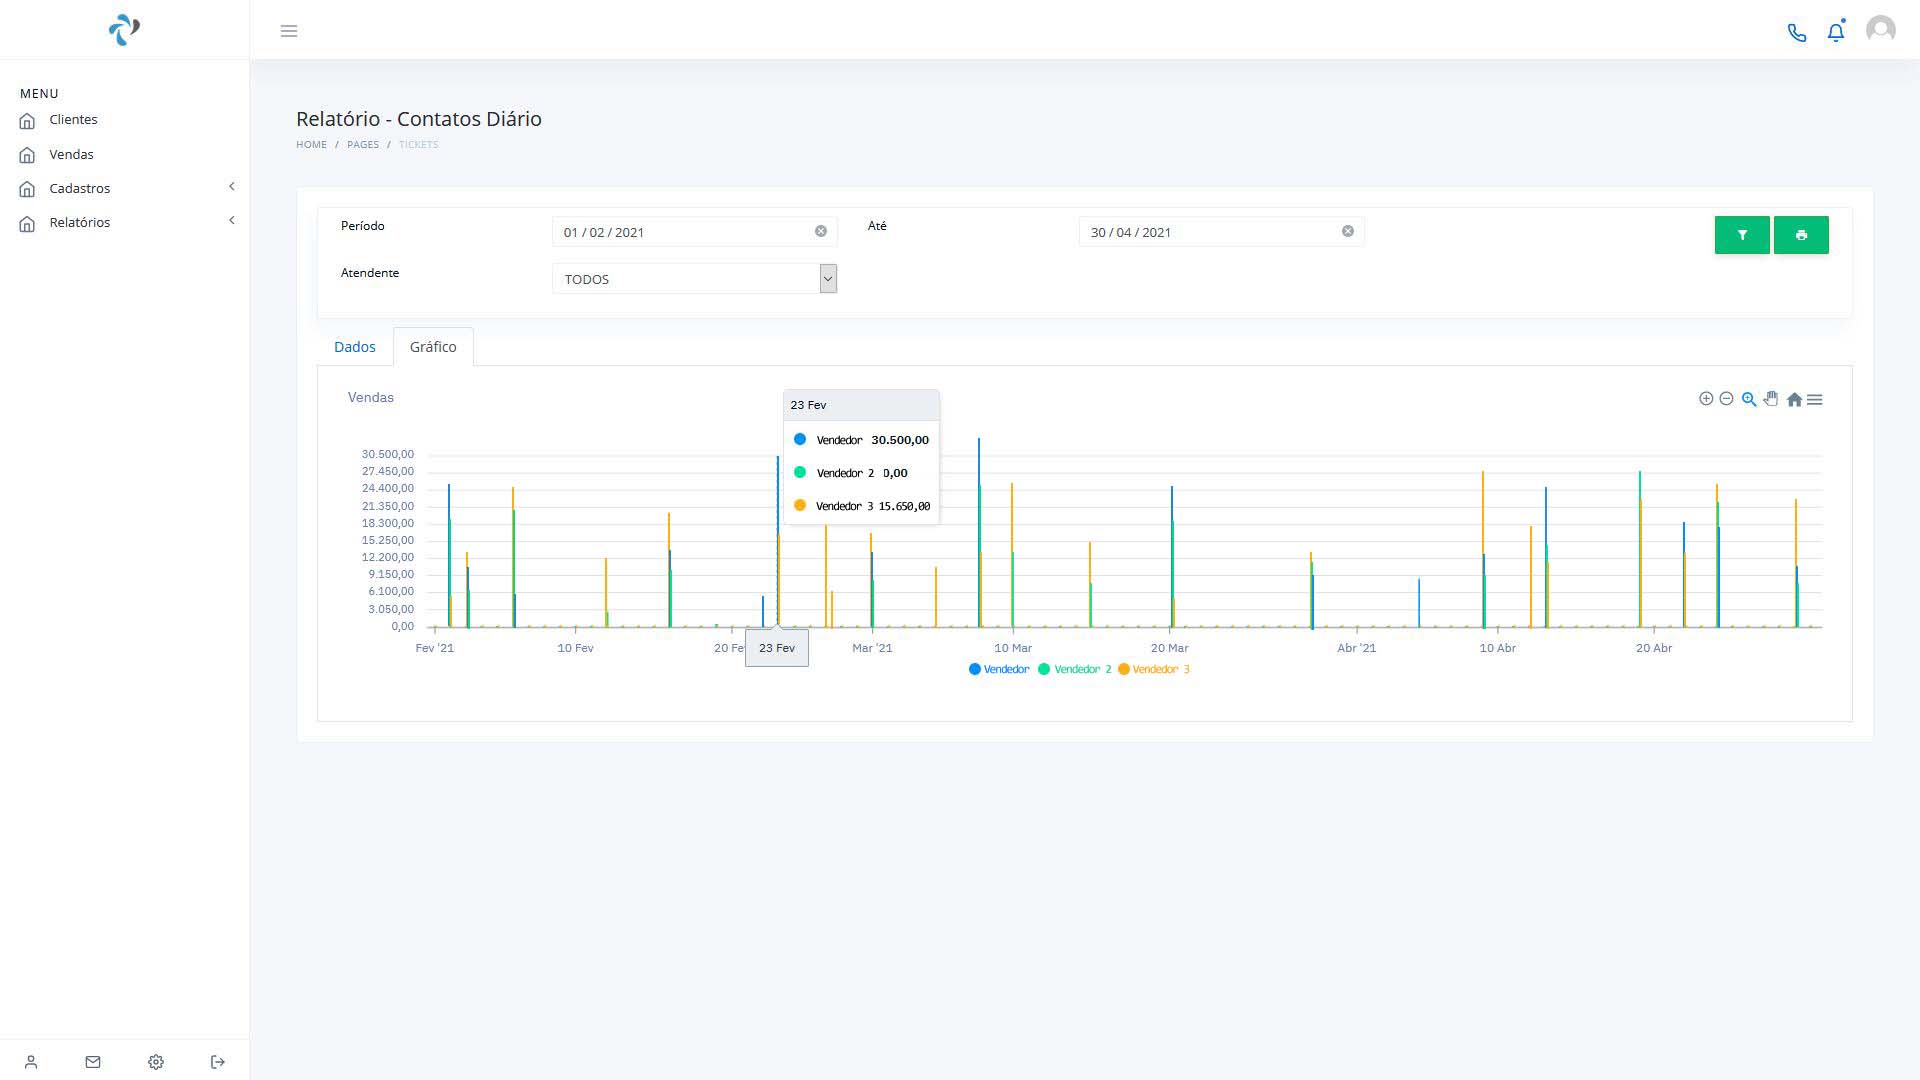Zoom in on the chart

click(1706, 398)
